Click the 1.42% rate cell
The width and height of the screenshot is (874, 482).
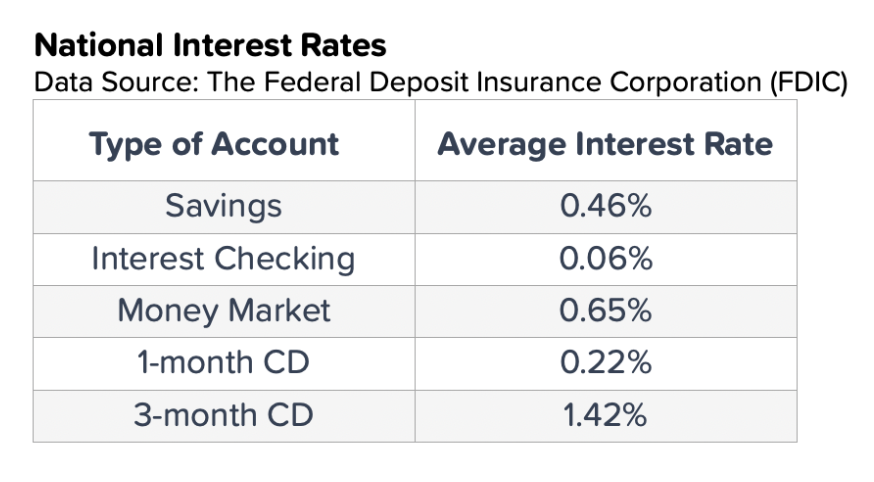[x=605, y=415]
